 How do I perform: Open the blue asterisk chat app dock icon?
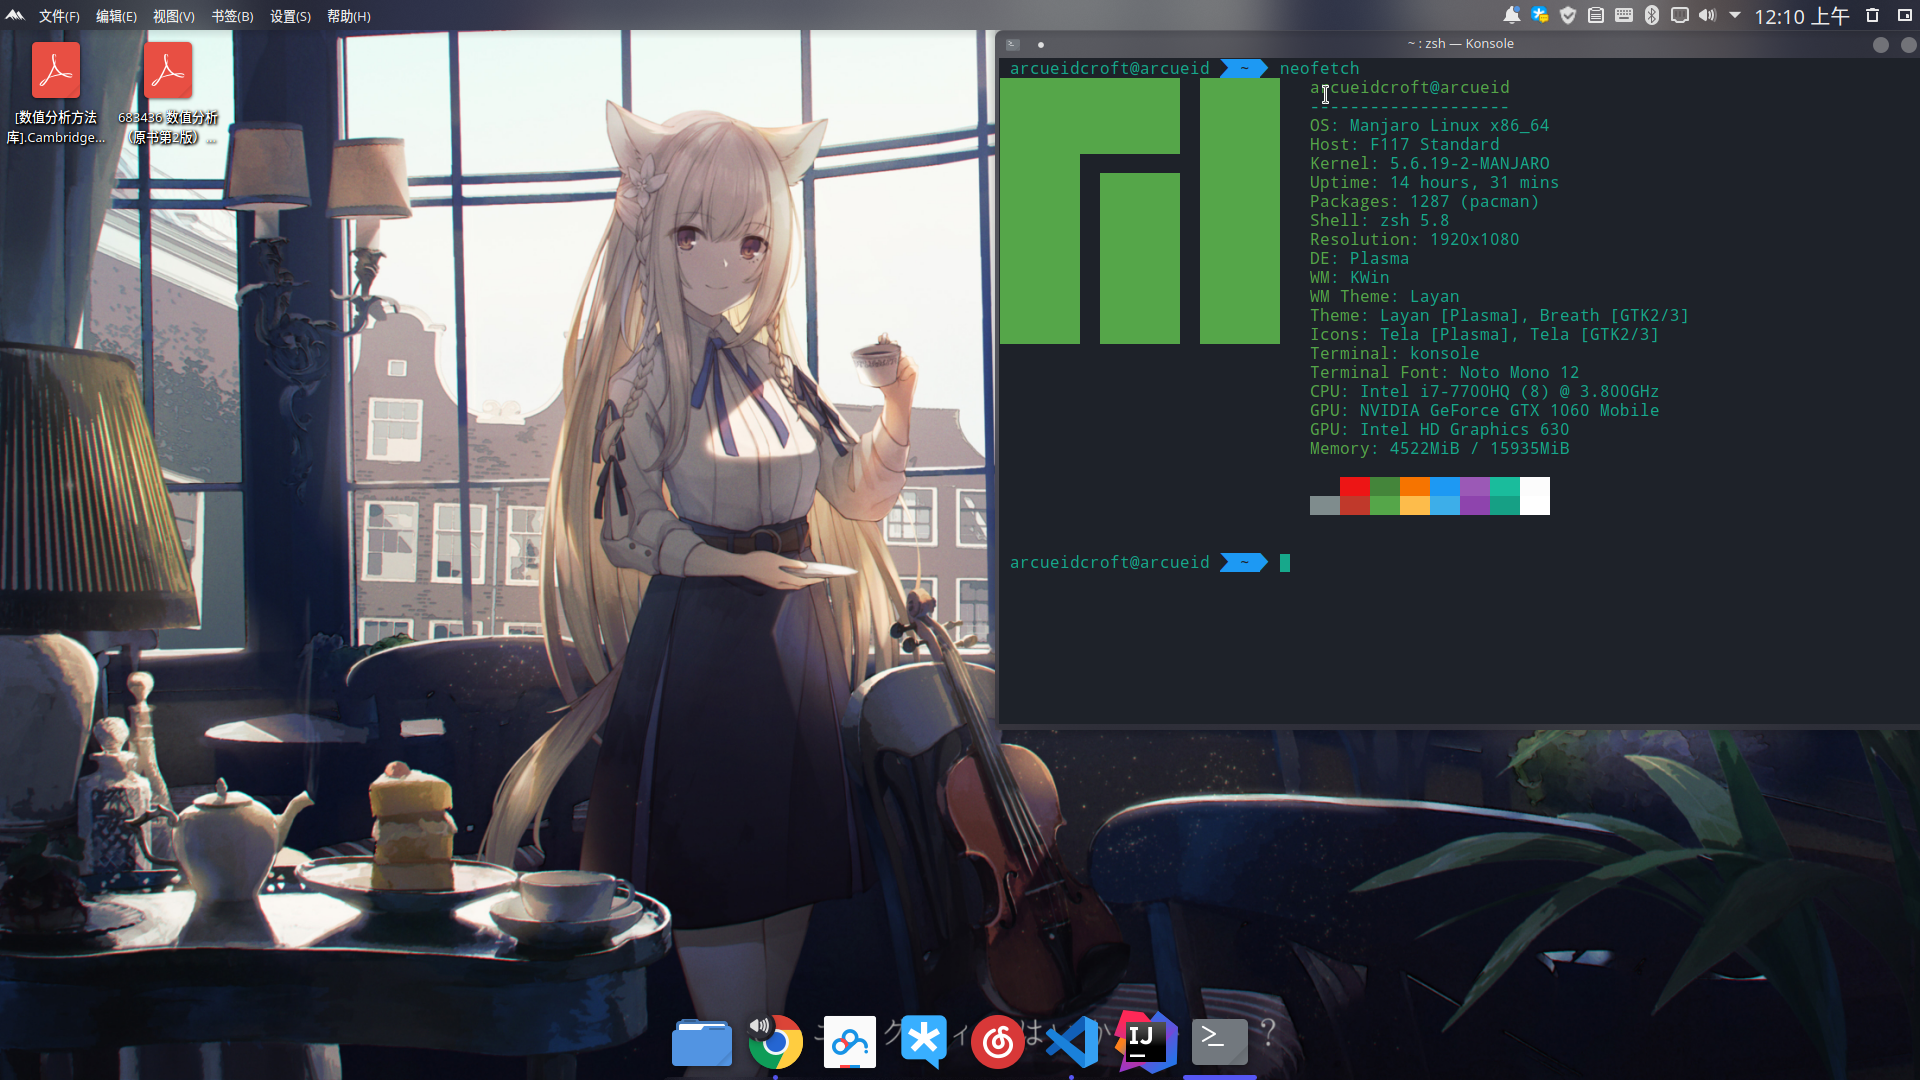pyautogui.click(x=923, y=1042)
